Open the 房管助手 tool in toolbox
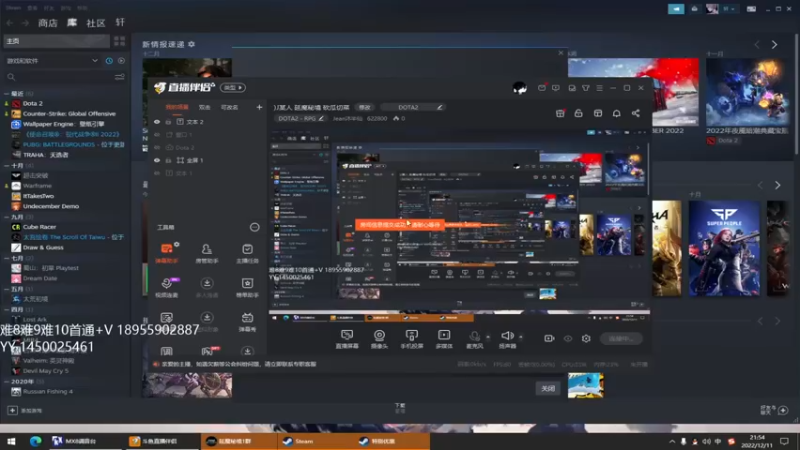Viewport: 800px width, 450px height. pyautogui.click(x=207, y=253)
